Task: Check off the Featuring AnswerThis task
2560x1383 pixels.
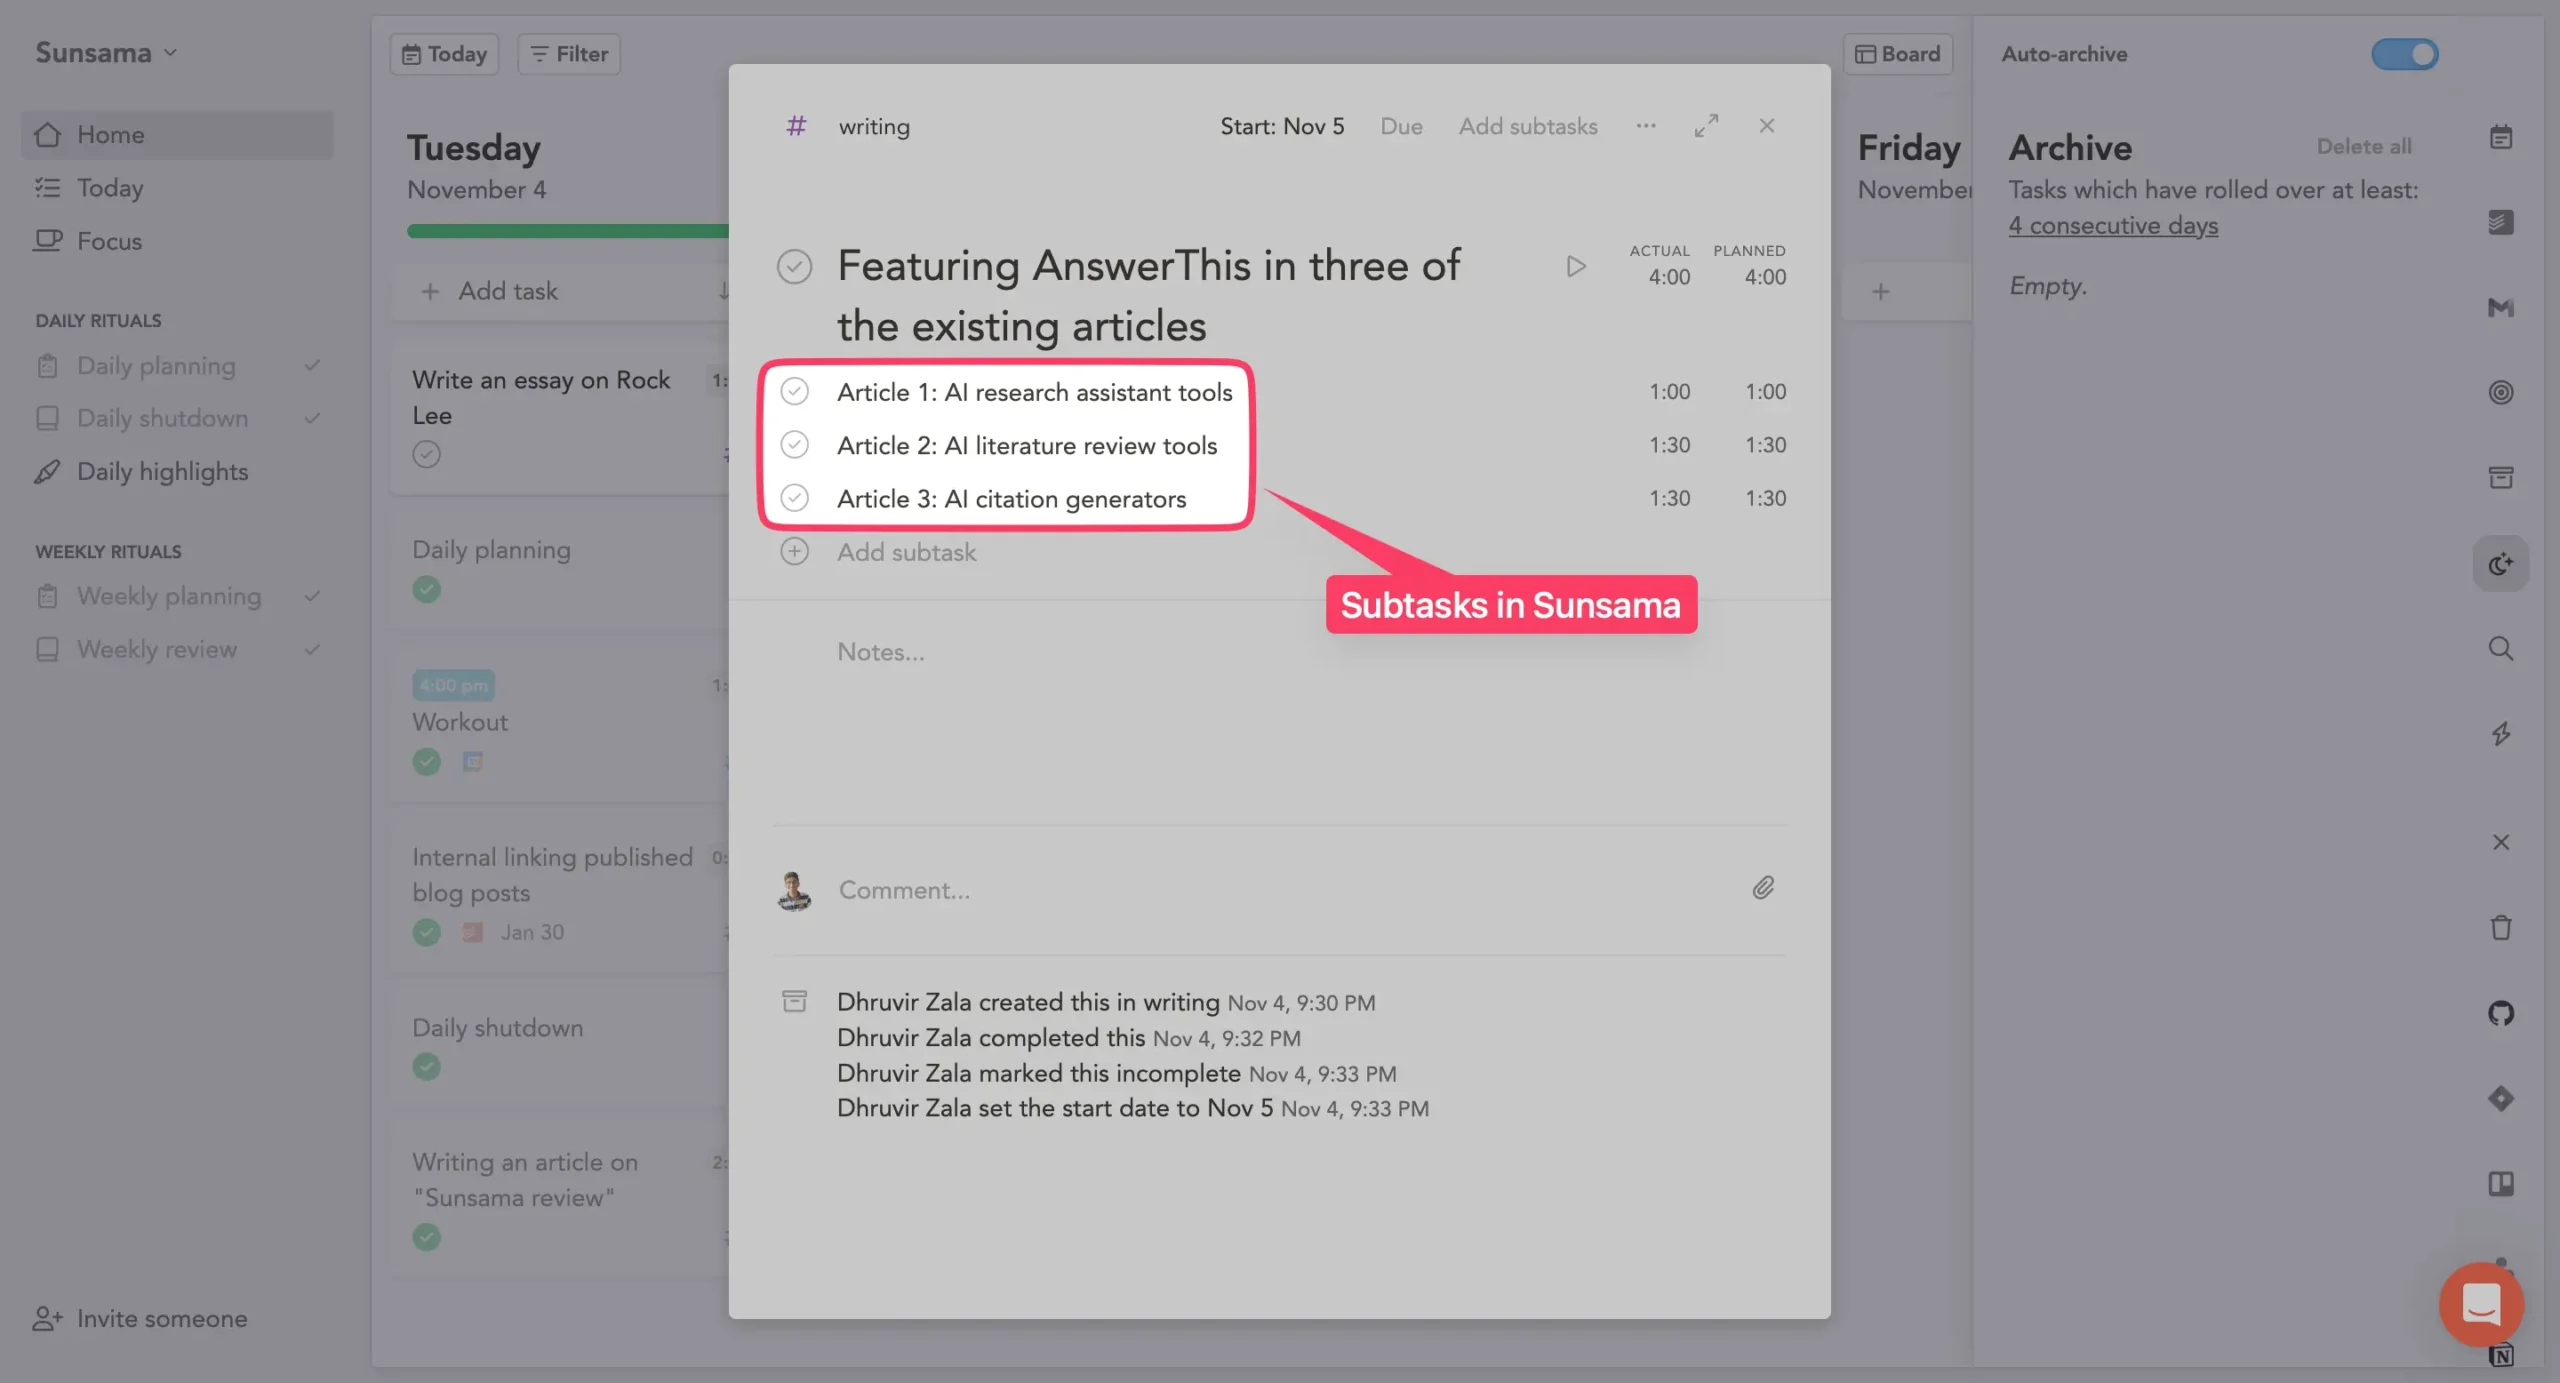Action: [x=795, y=266]
